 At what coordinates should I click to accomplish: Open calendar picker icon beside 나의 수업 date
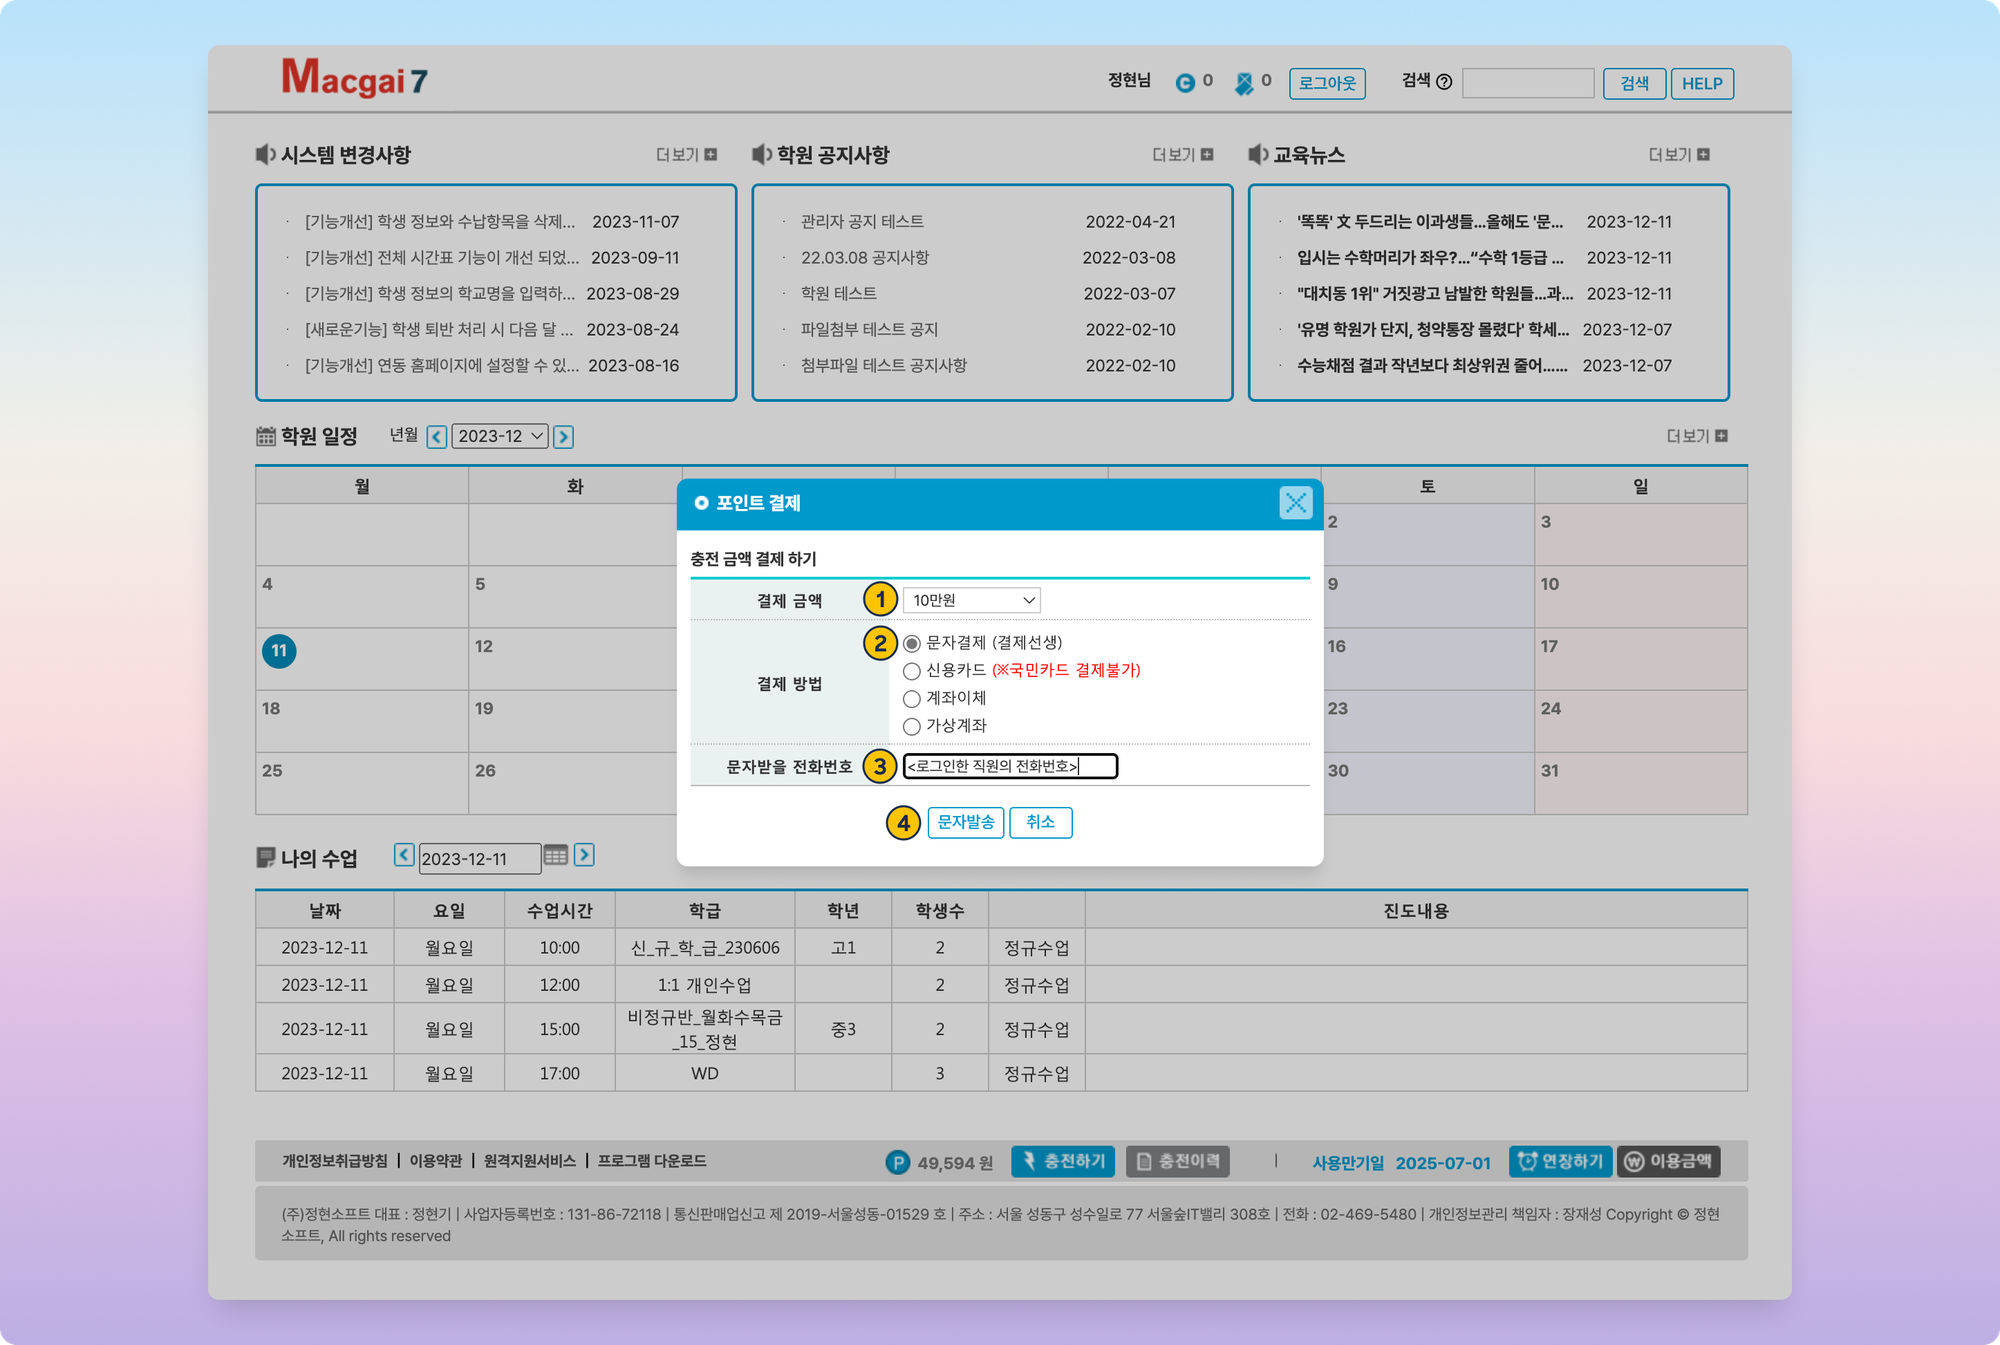coord(556,856)
